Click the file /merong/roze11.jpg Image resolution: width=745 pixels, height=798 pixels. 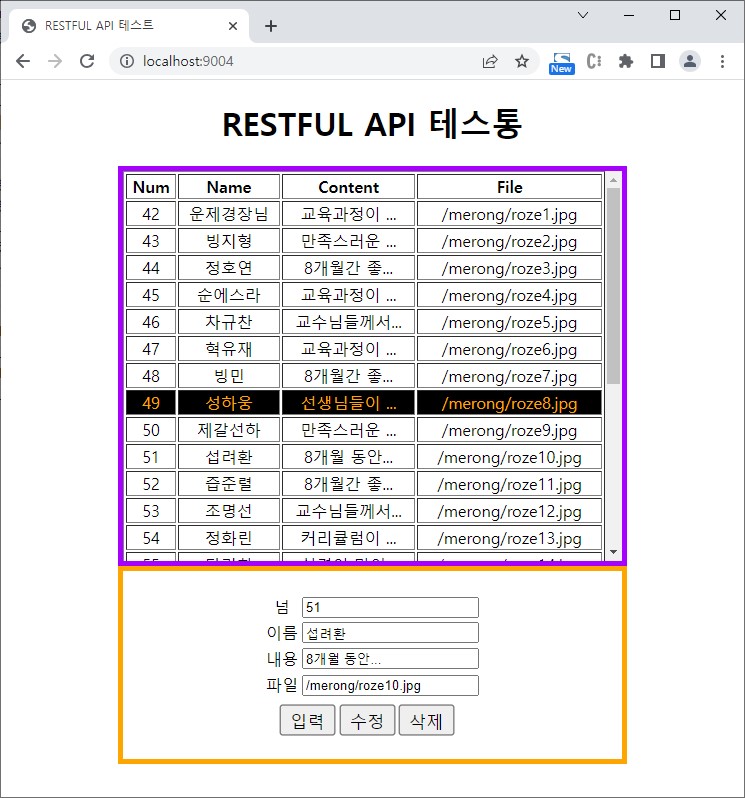click(x=509, y=484)
